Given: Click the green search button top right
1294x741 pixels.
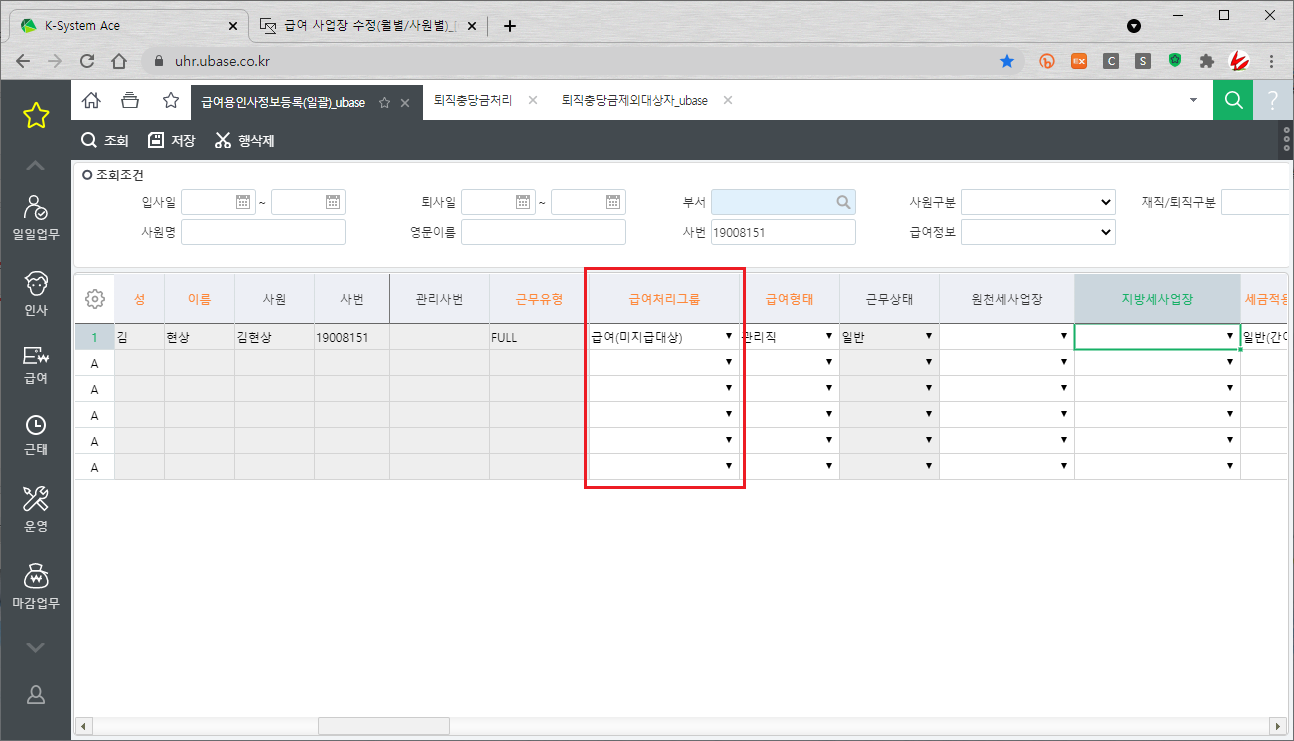Looking at the screenshot, I should [x=1233, y=100].
